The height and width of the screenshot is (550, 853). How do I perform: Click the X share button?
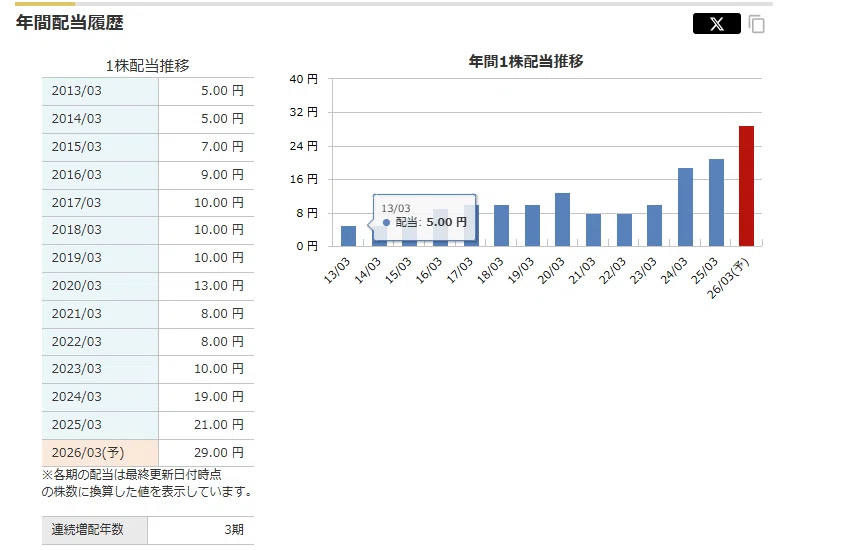716,24
